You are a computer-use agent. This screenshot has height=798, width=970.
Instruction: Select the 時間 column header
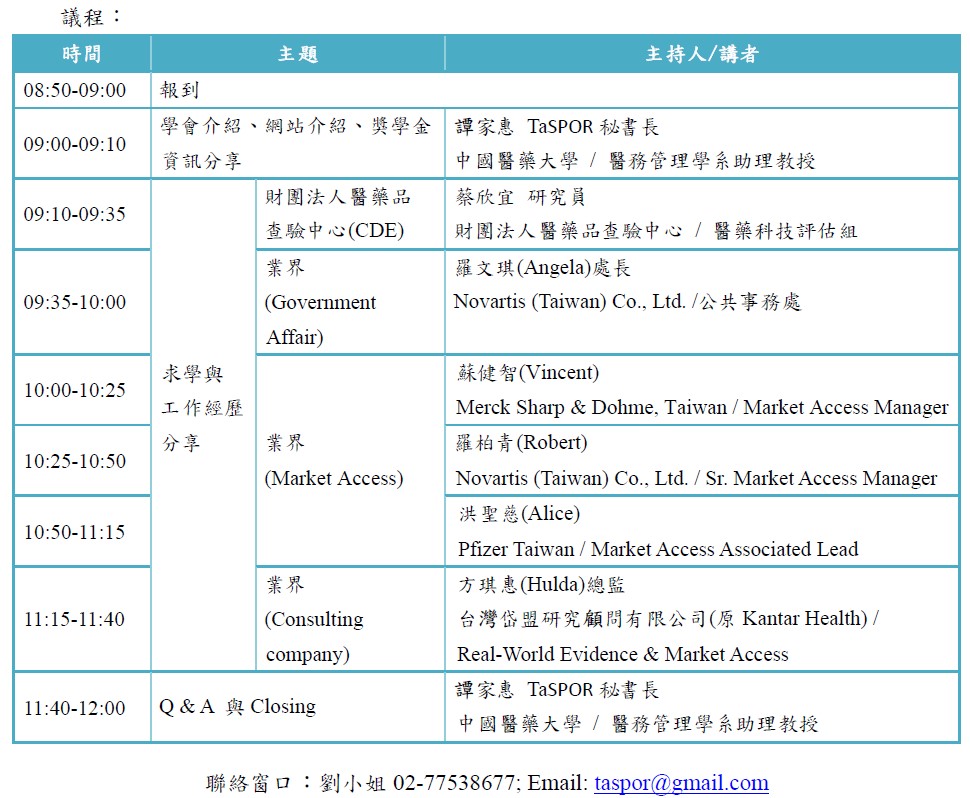tap(82, 54)
